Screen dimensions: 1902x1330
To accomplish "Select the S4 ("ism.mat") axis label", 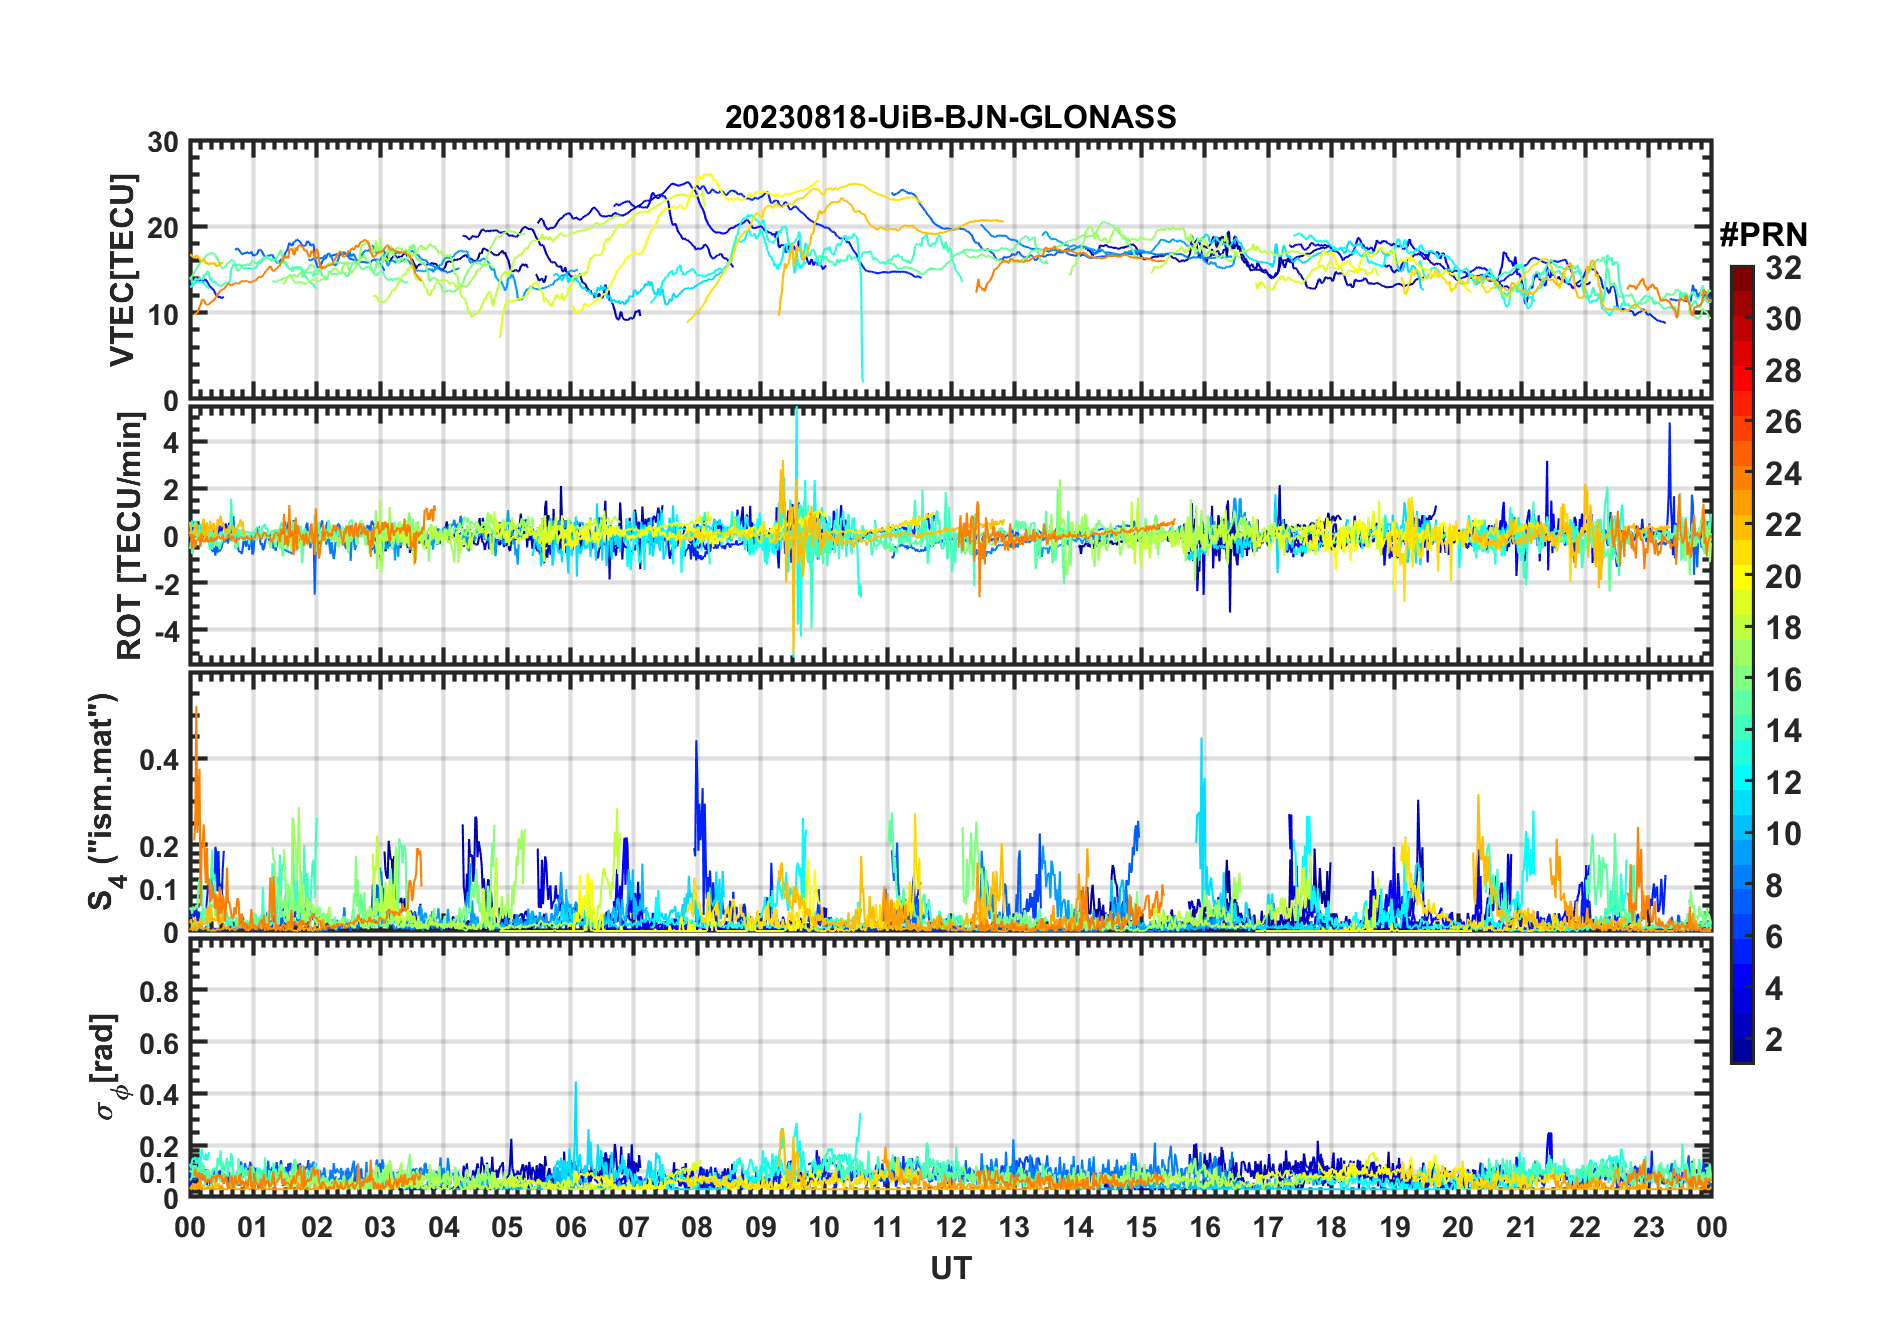I will click(x=103, y=801).
